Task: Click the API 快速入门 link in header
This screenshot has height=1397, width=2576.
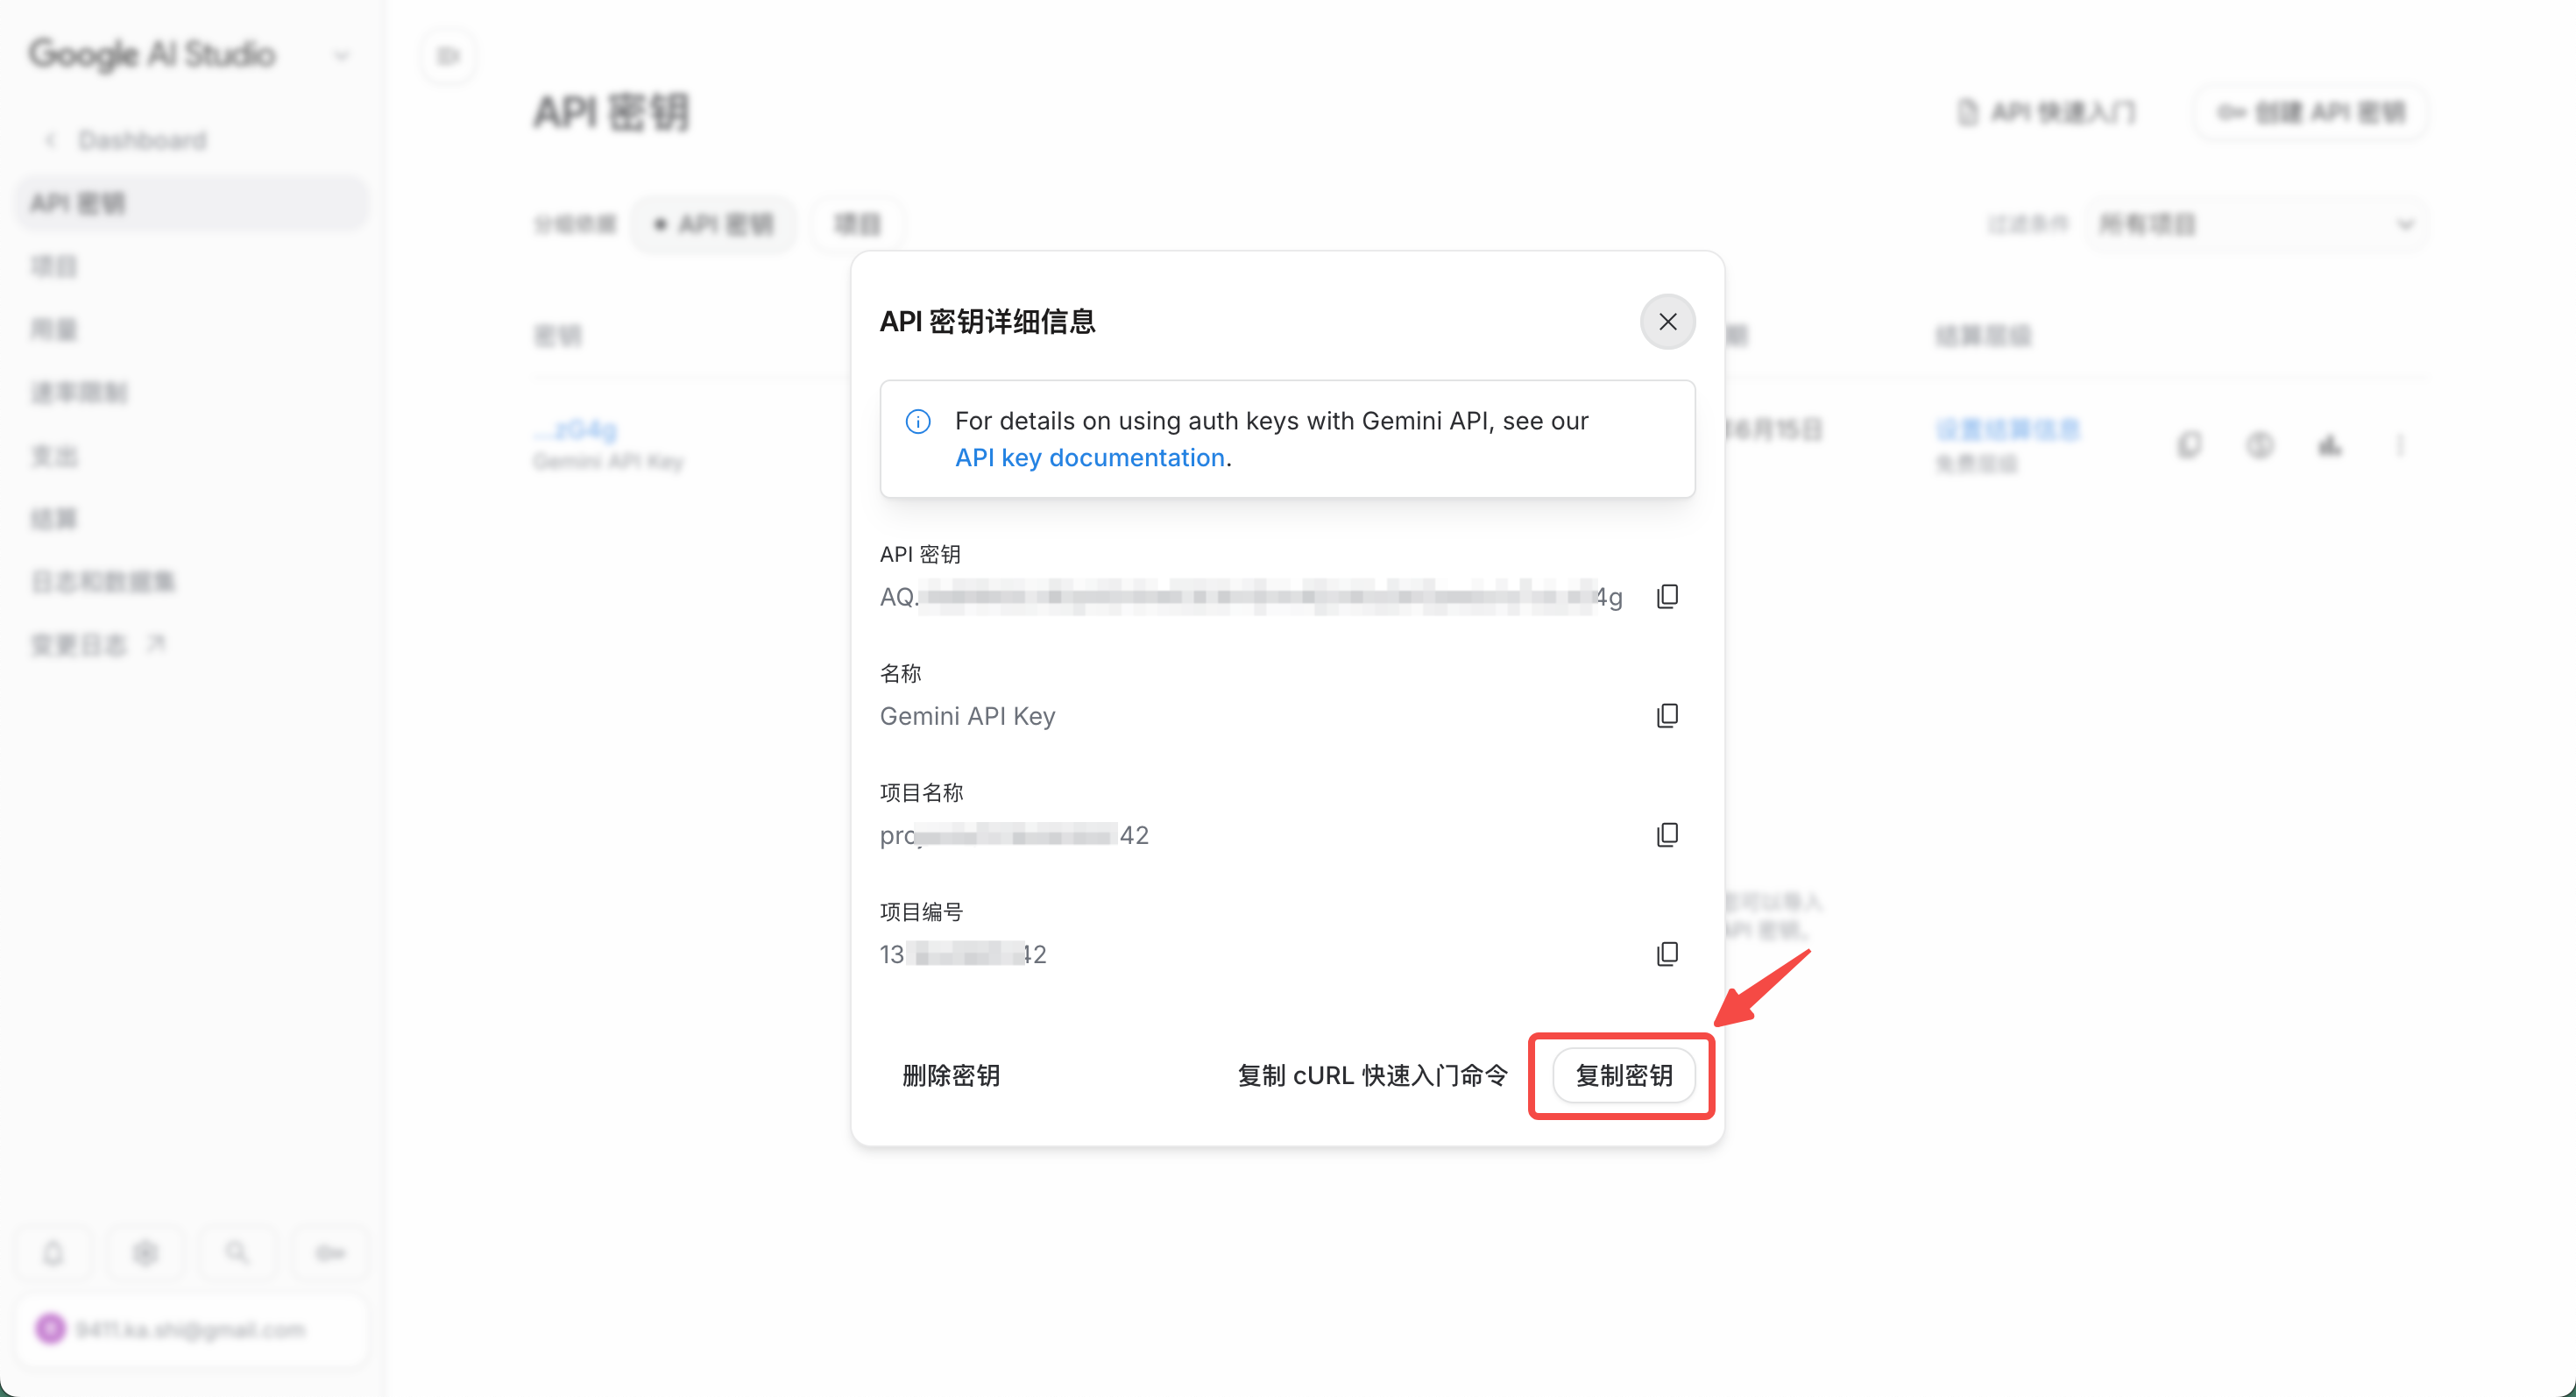Action: [x=2046, y=112]
